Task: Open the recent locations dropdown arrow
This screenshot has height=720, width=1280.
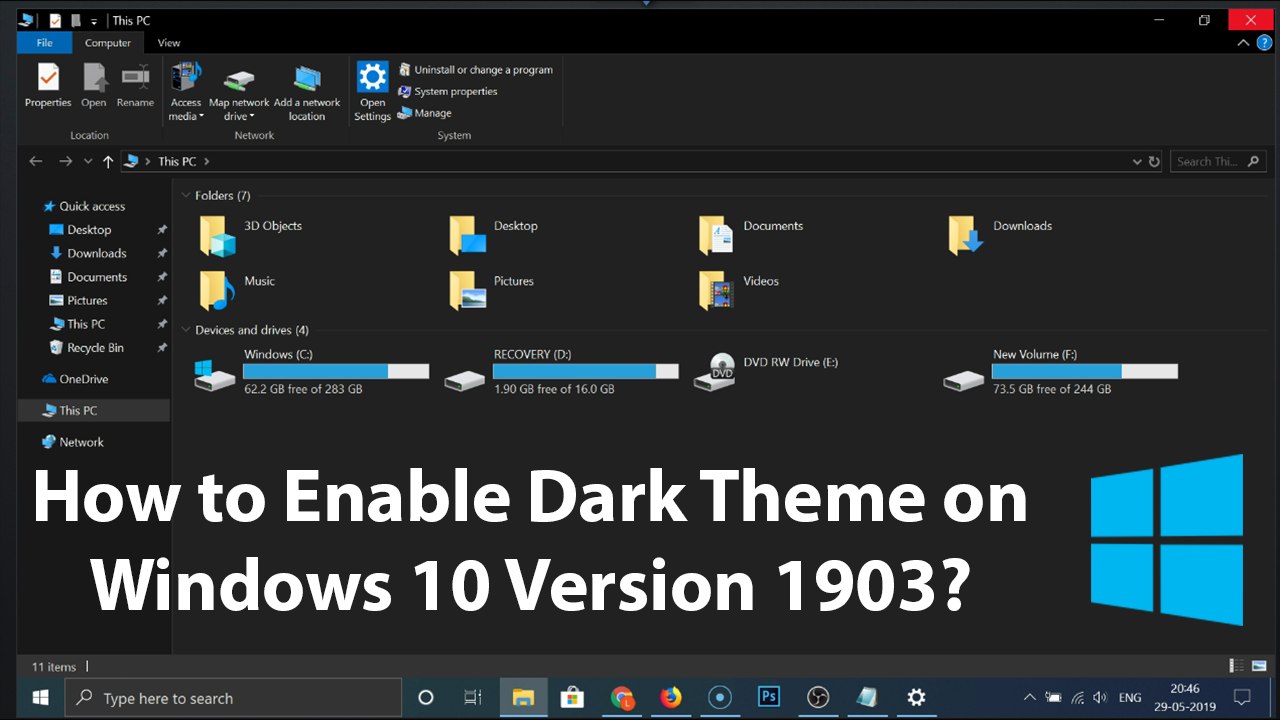Action: [x=88, y=161]
